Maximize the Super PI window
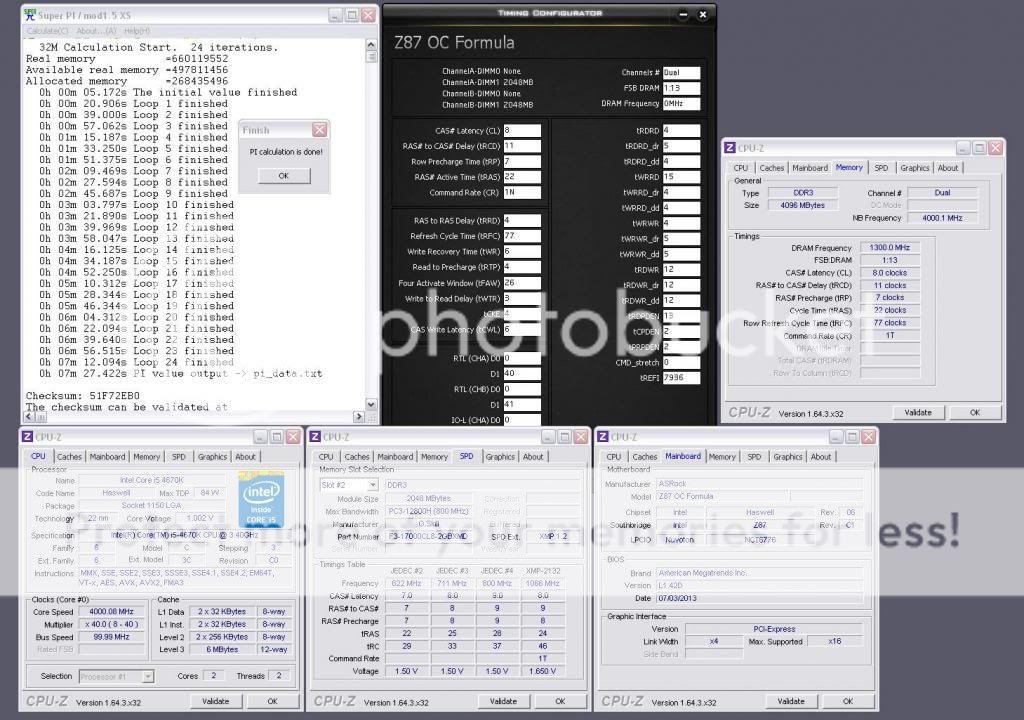This screenshot has width=1024, height=720. coord(351,15)
